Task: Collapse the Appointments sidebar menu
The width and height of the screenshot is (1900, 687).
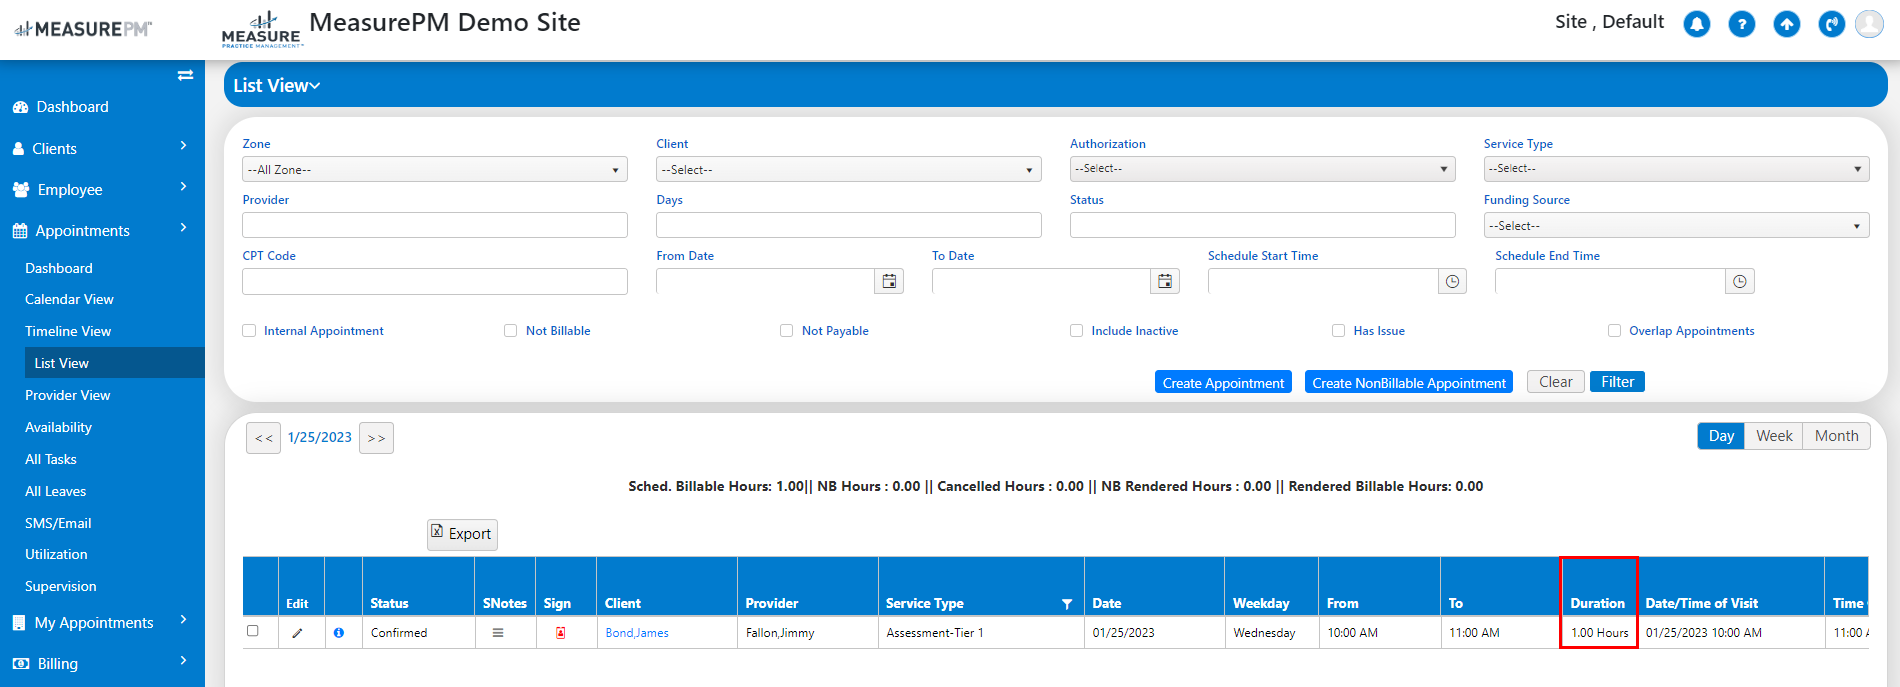Action: click(x=102, y=230)
